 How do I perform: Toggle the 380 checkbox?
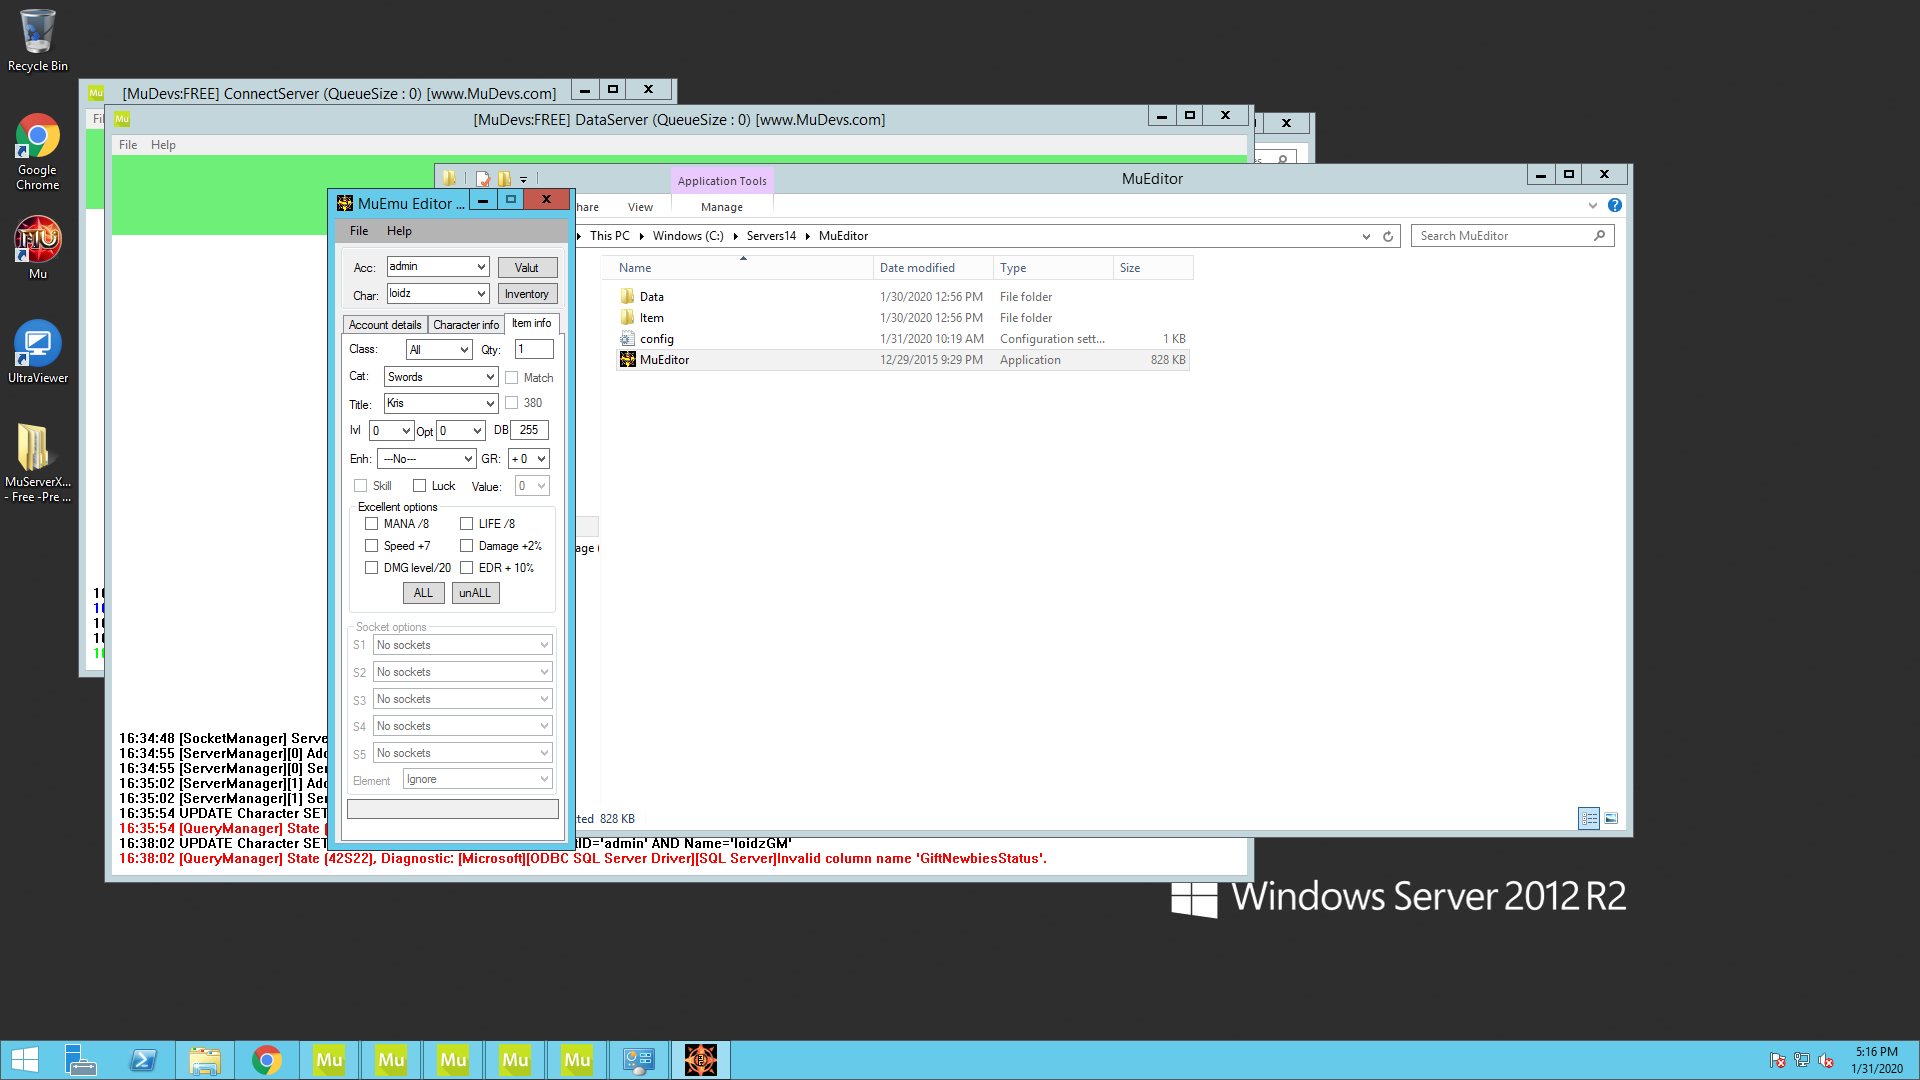511,403
